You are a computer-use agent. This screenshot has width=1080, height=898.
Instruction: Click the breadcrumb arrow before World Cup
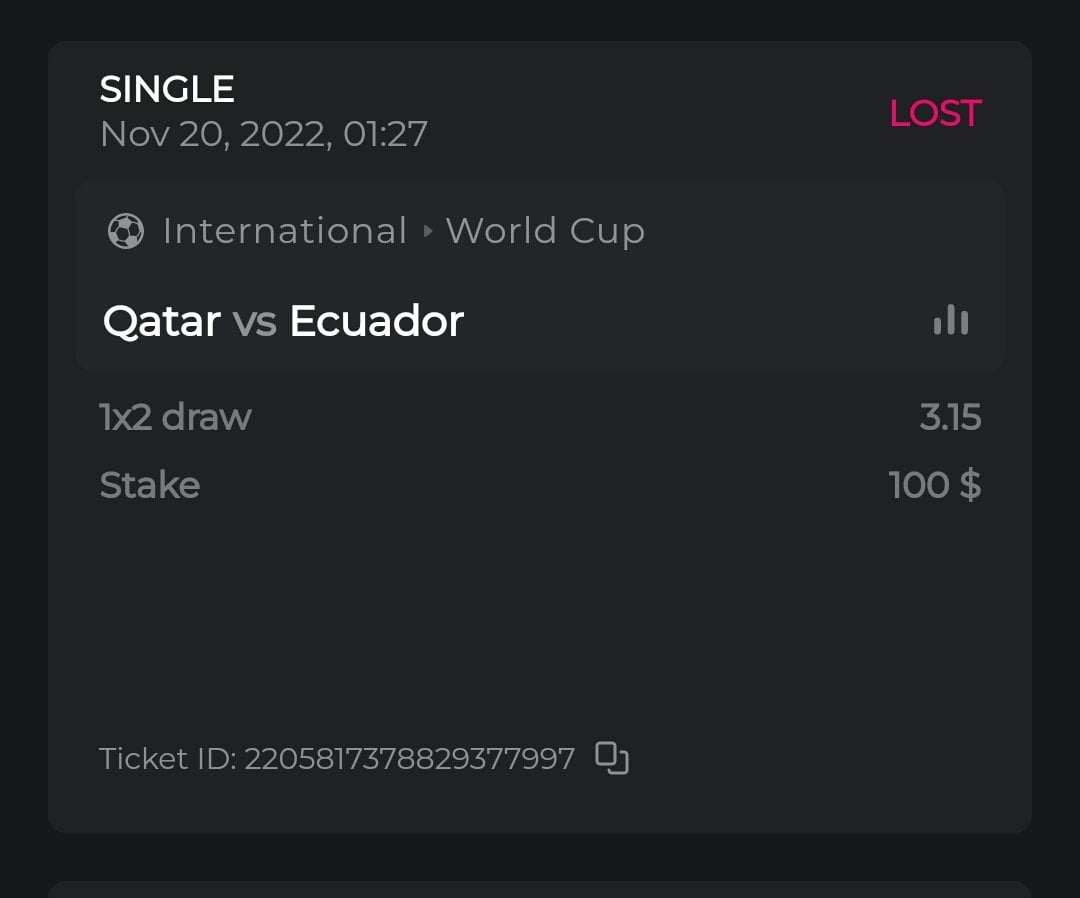(428, 232)
